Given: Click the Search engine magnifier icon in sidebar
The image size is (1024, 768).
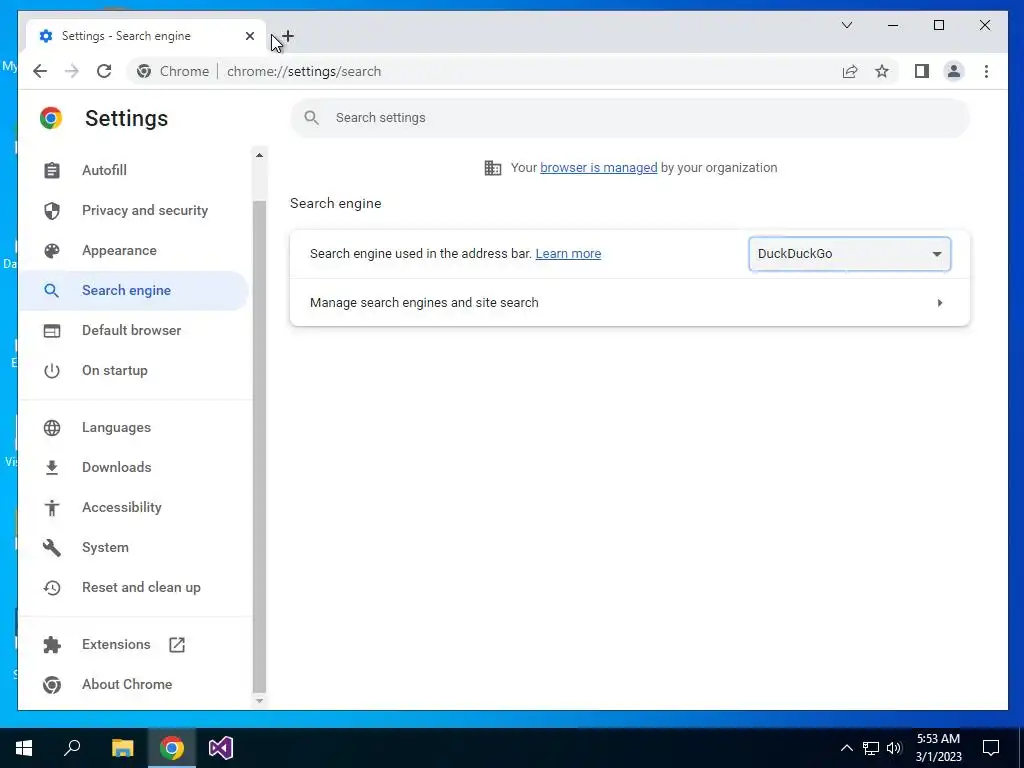Looking at the screenshot, I should pos(52,291).
